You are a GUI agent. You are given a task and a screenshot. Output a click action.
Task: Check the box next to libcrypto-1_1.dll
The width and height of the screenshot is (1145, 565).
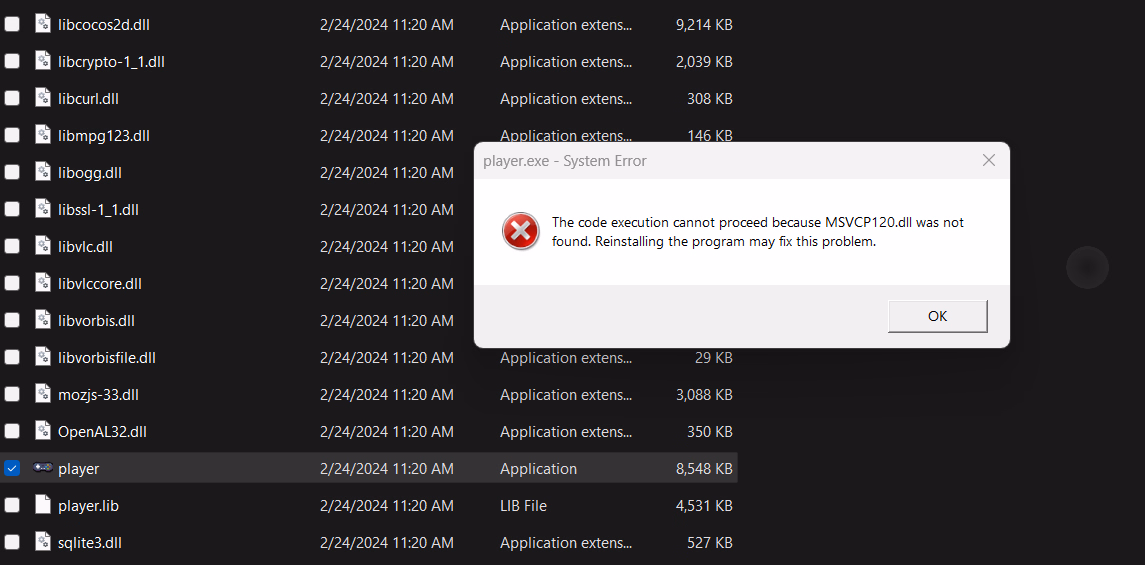(12, 61)
